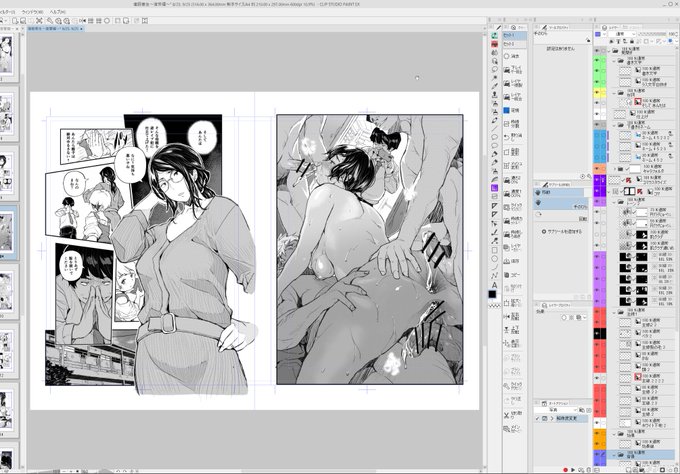Click the Layer panel tab header
The image size is (680, 474).
pyautogui.click(x=612, y=27)
